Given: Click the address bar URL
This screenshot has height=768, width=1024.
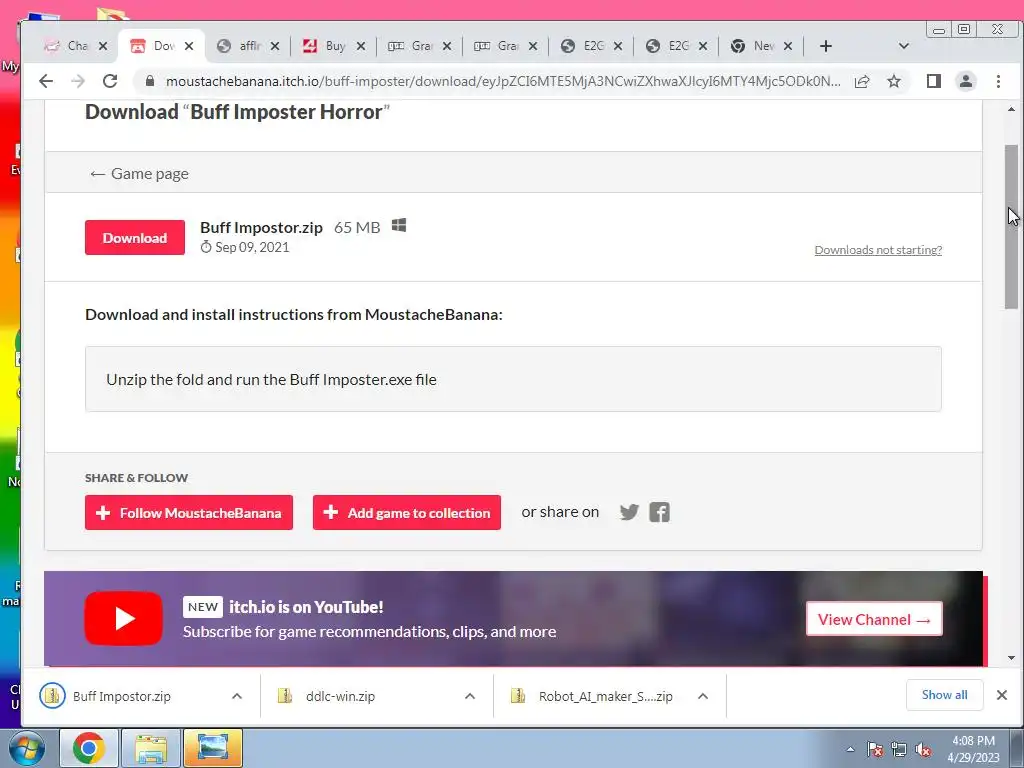Looking at the screenshot, I should point(503,81).
